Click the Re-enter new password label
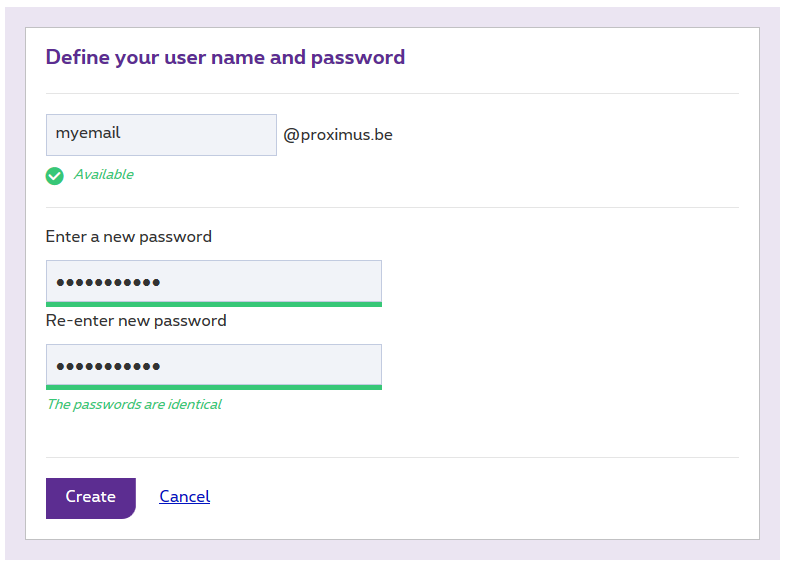Screen dimensions: 785x567 point(136,321)
